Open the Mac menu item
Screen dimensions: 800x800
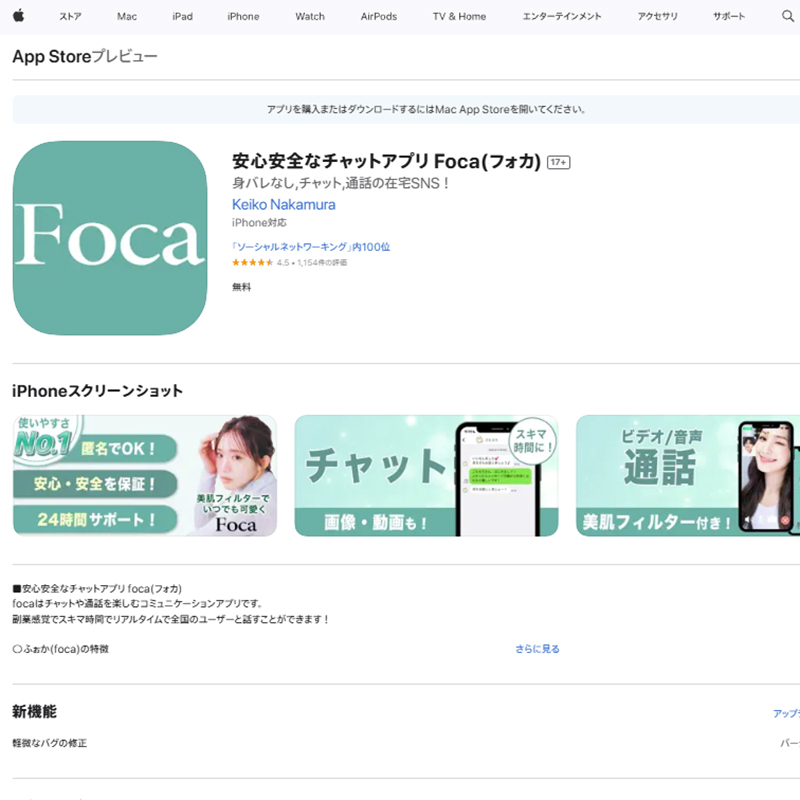pos(127,16)
